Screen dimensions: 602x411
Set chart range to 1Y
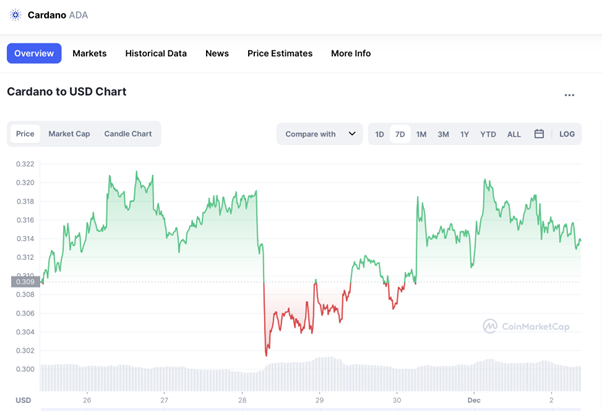pos(465,134)
